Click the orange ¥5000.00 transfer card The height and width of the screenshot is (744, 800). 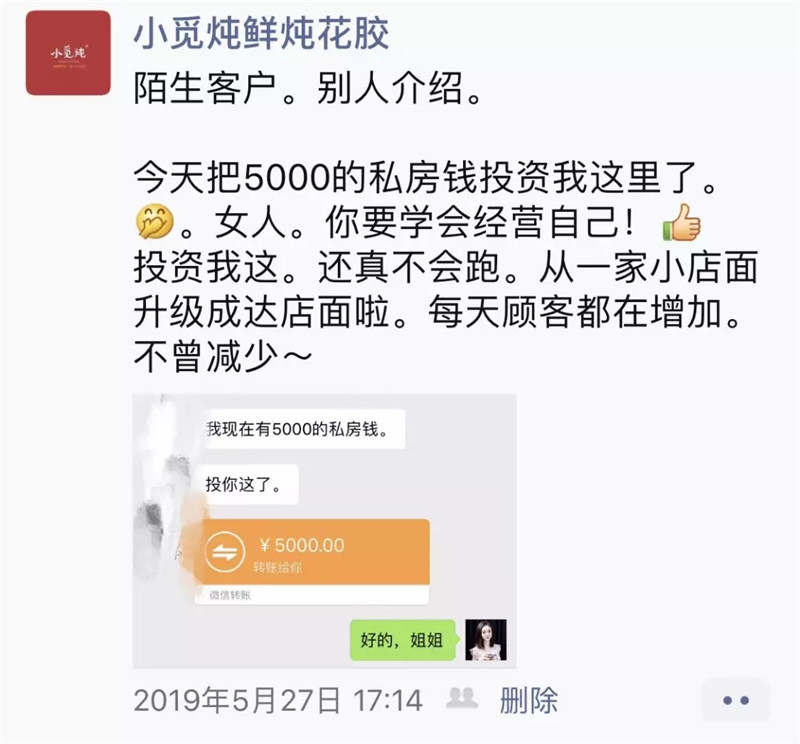coord(312,552)
